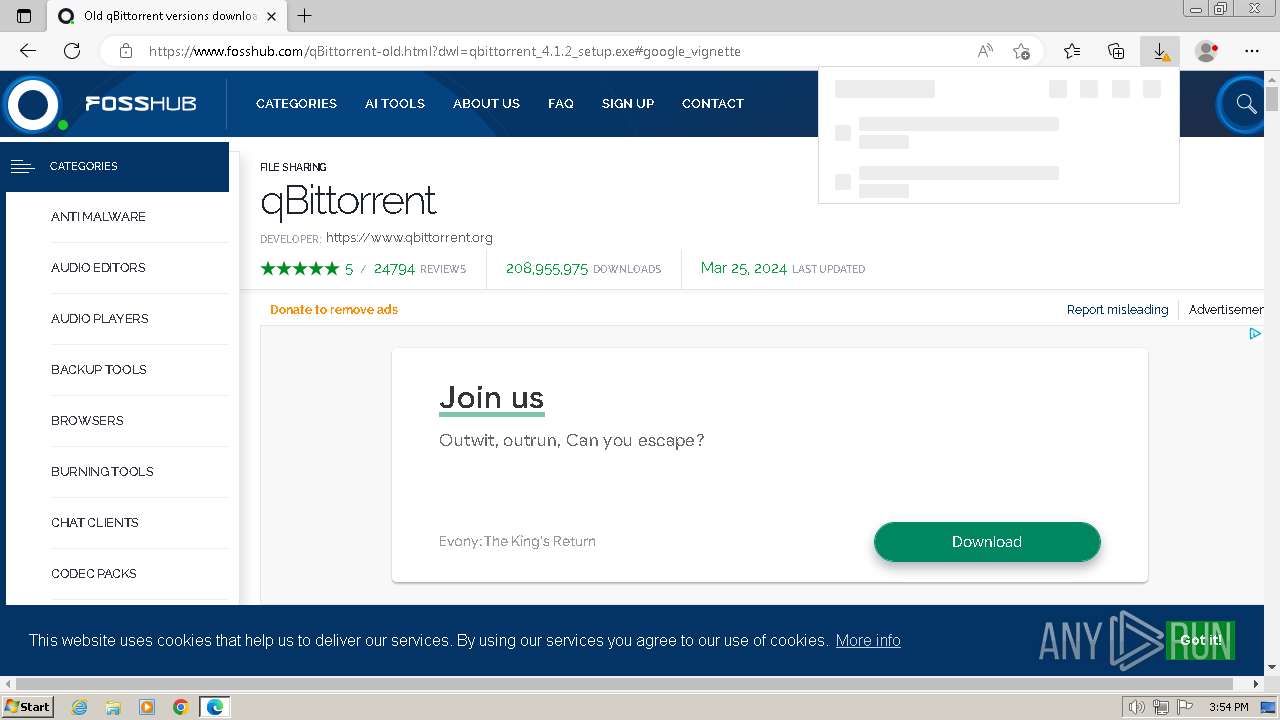Open More info about cookies
Viewport: 1280px width, 720px height.
pos(868,640)
